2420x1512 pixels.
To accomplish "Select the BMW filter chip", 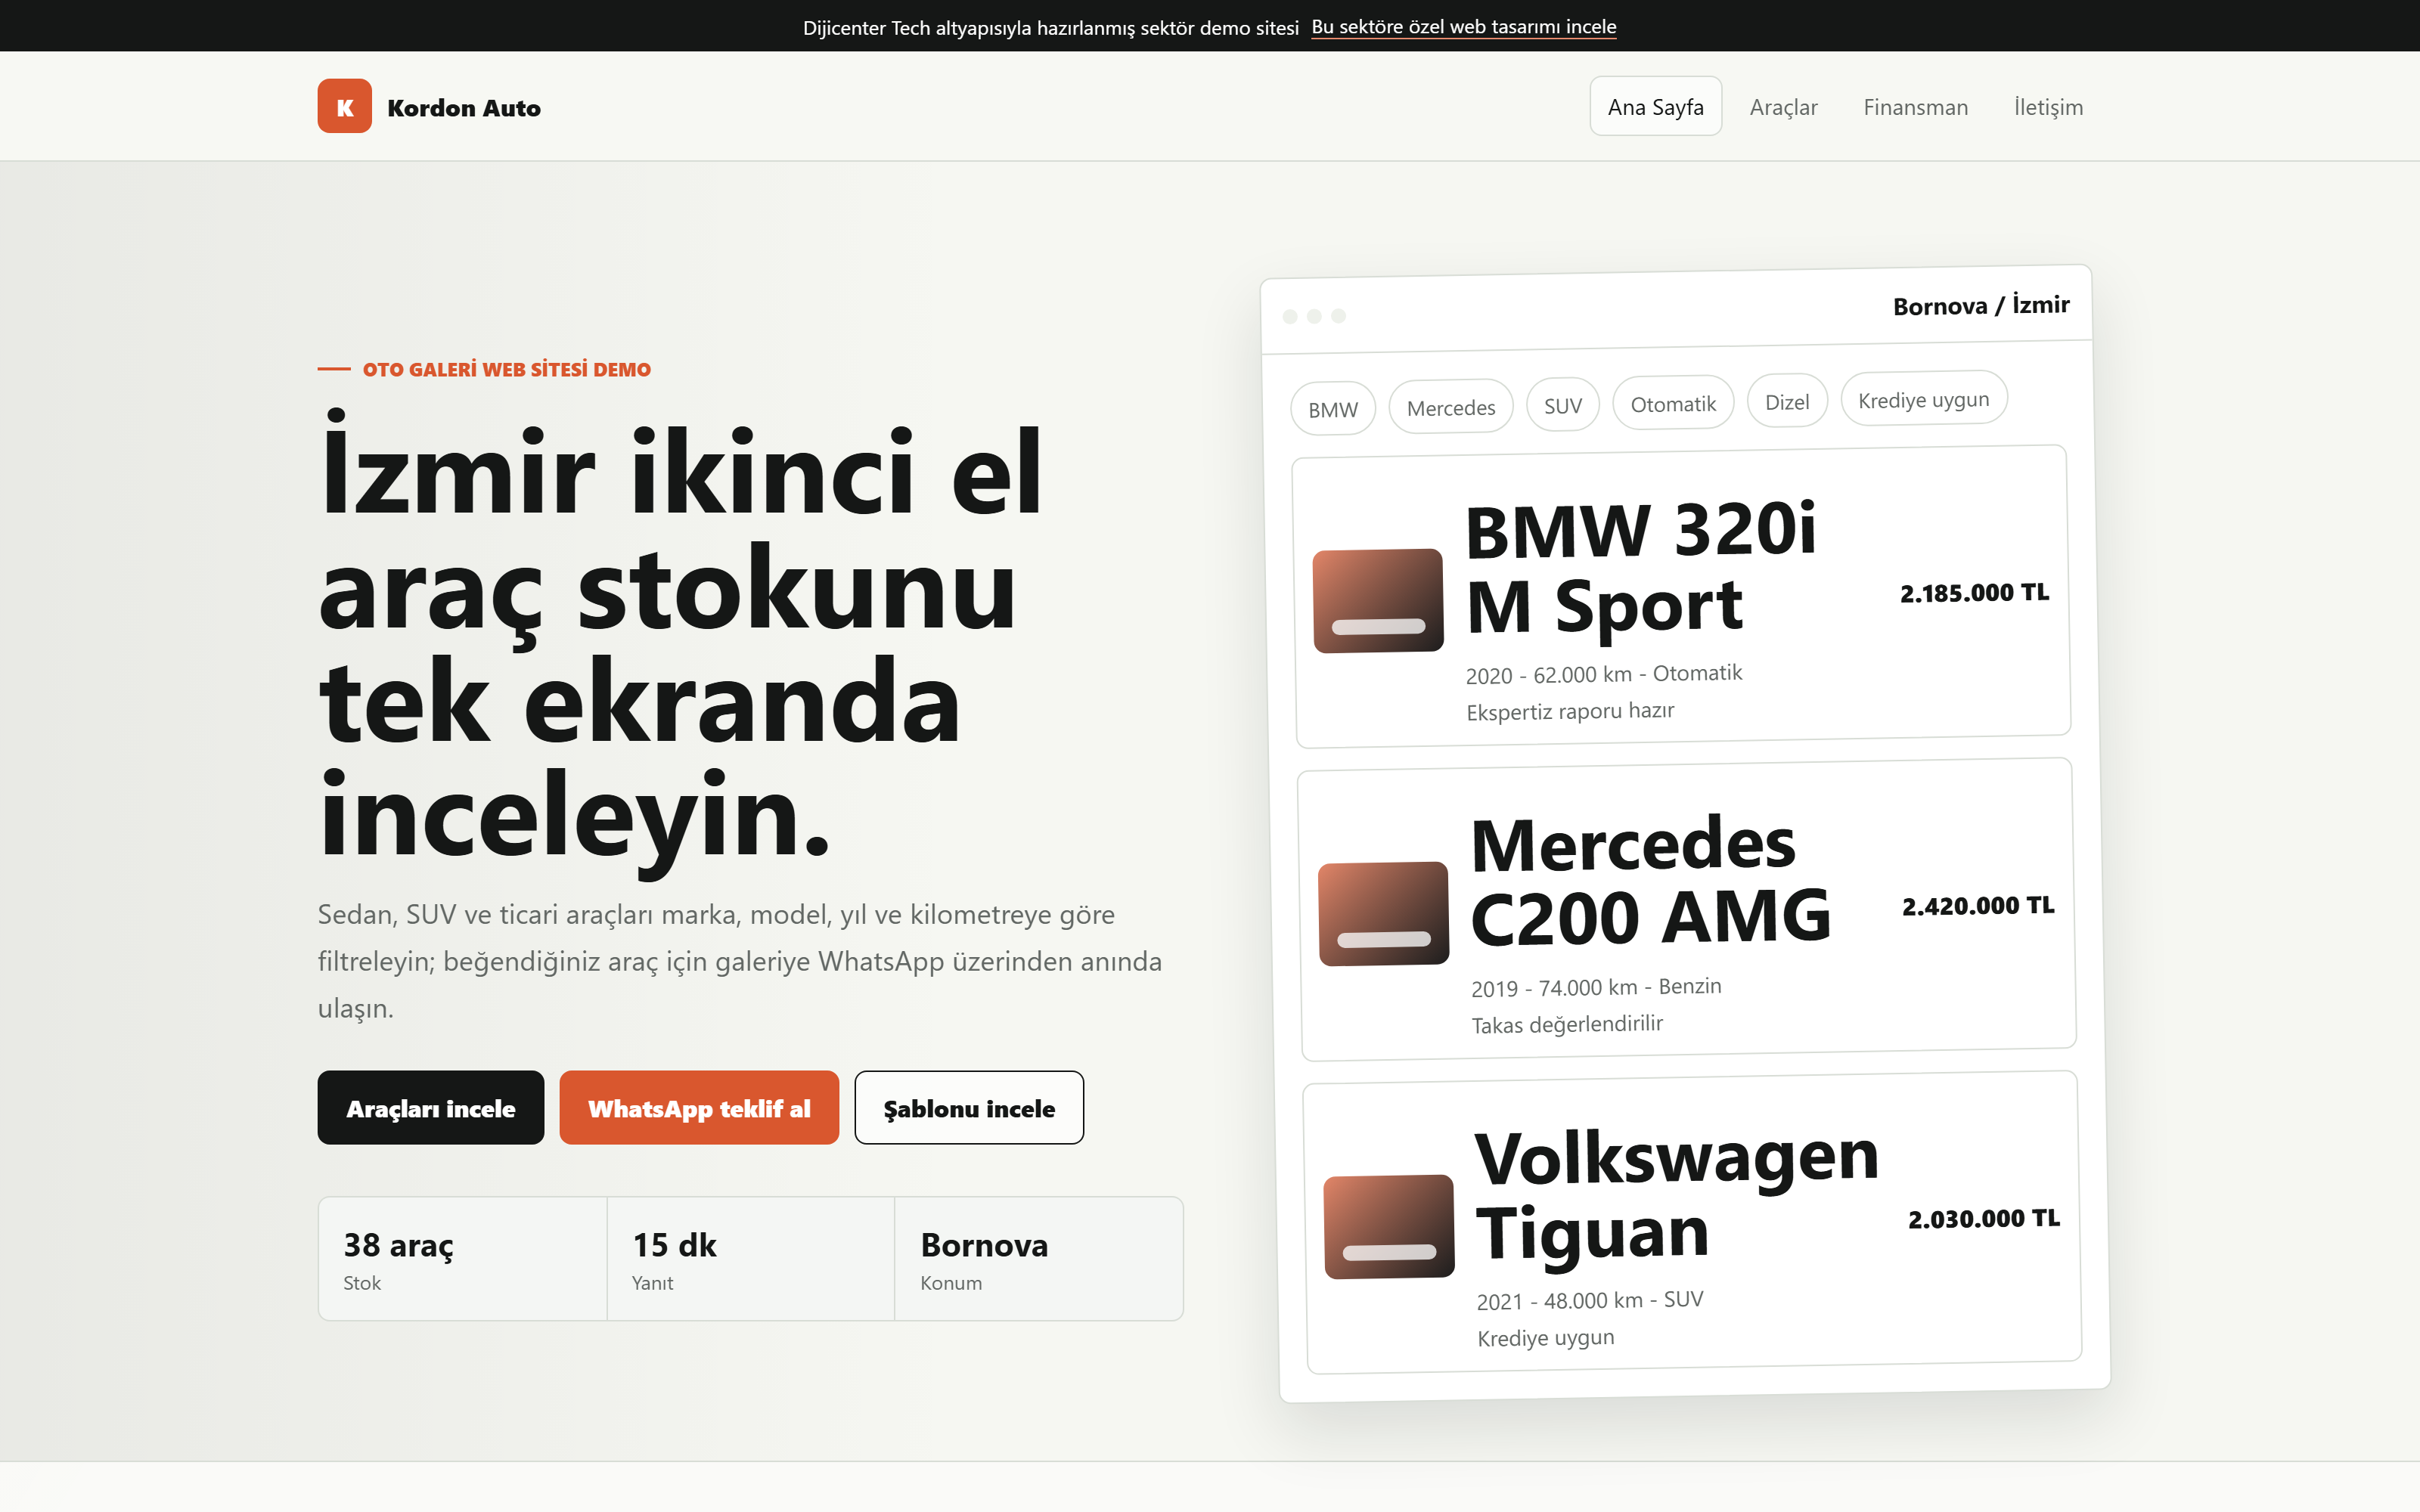I will pos(1333,409).
